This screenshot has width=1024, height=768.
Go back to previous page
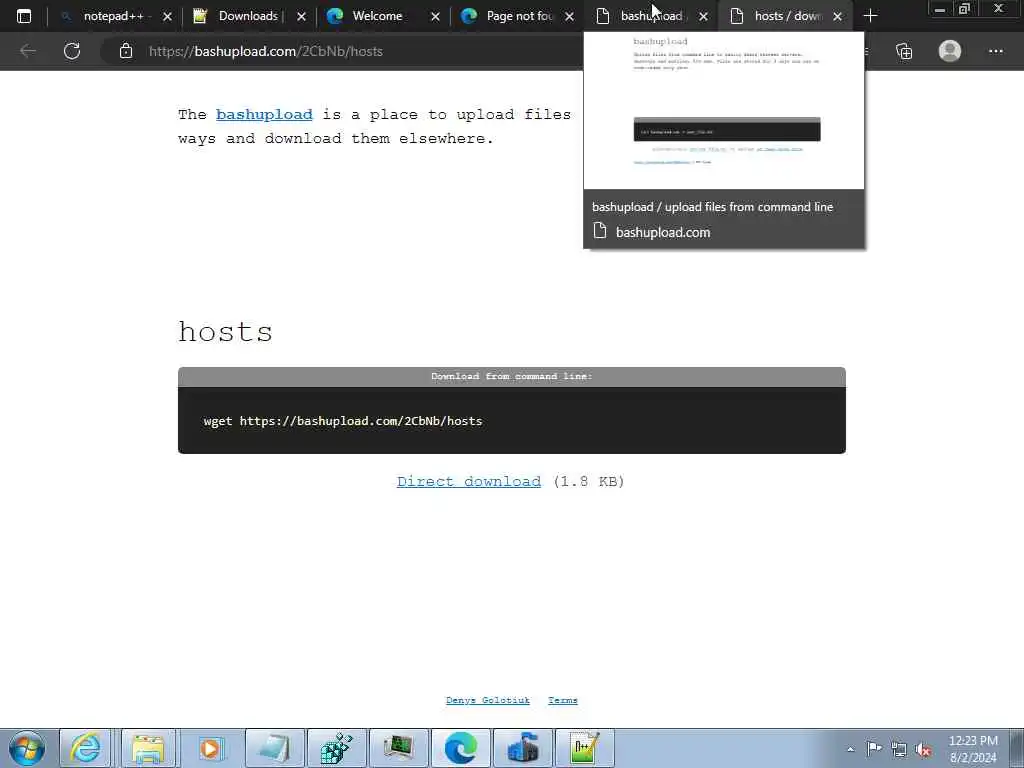pos(27,51)
